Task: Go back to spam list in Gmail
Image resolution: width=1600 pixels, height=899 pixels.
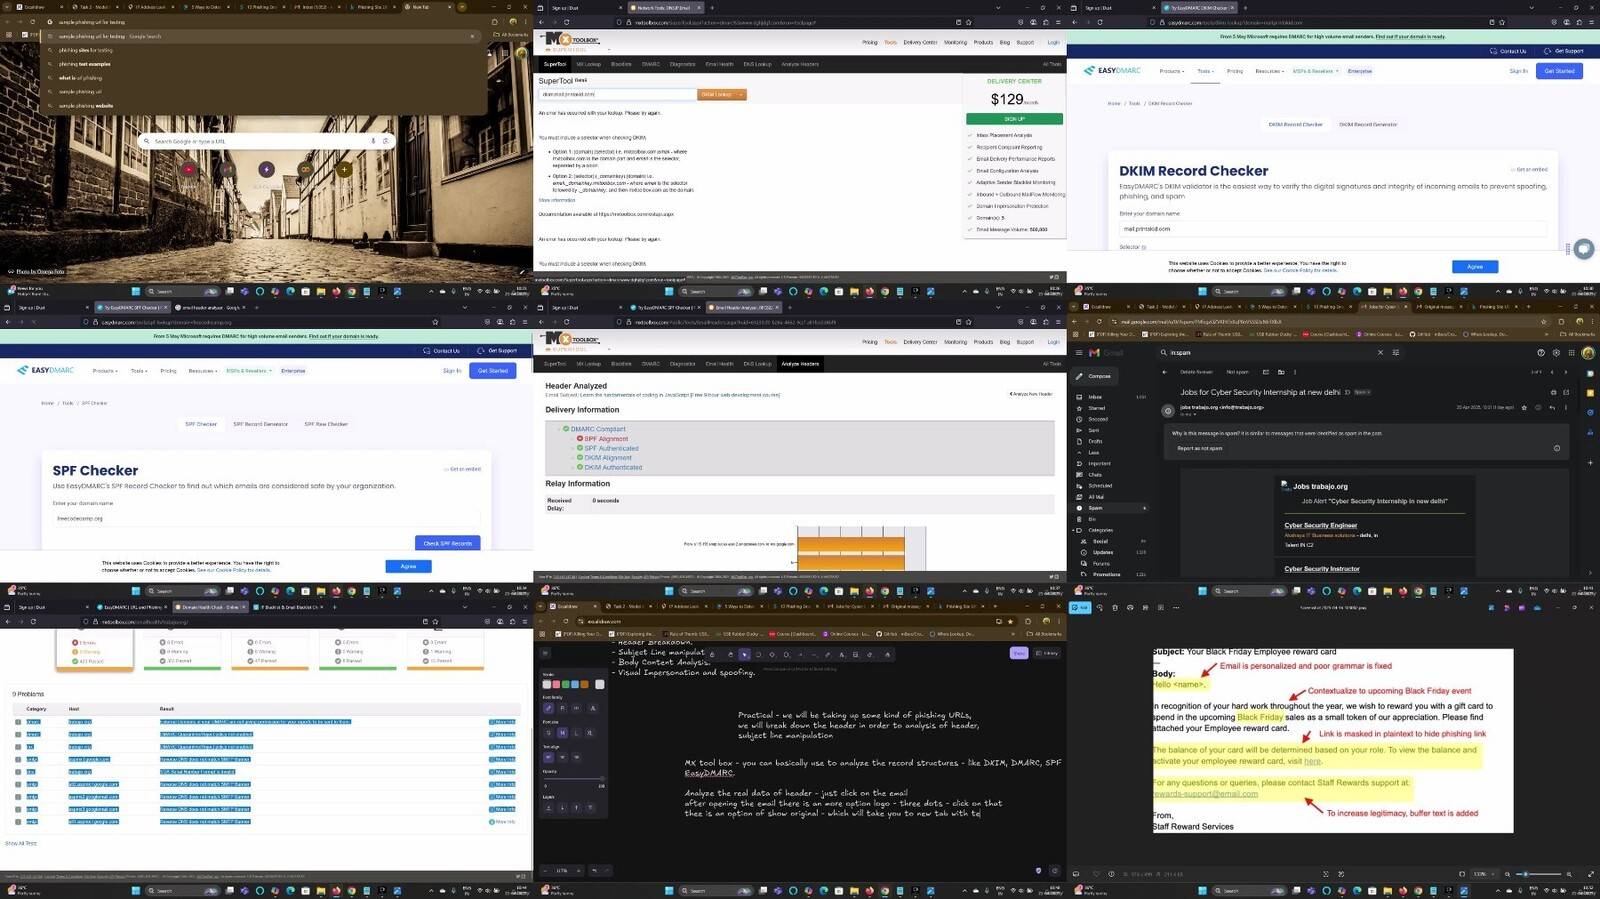Action: (1165, 372)
